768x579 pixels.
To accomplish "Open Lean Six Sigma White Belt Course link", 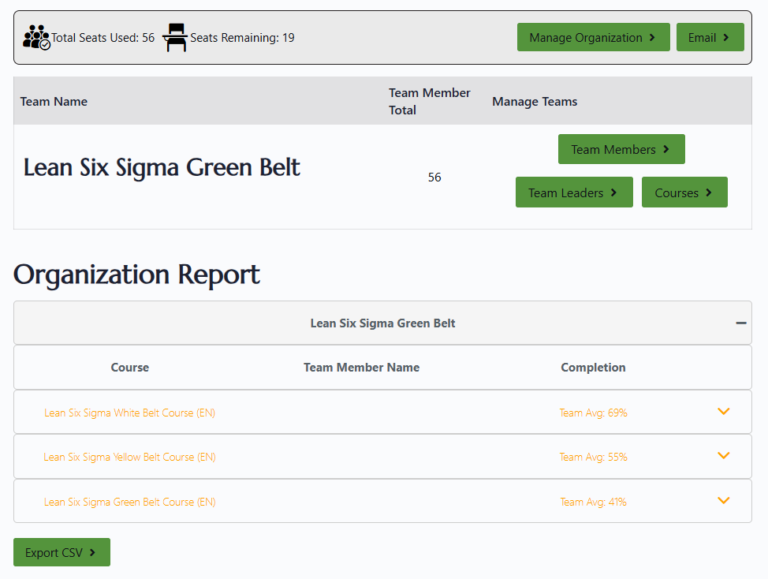I will pyautogui.click(x=130, y=412).
